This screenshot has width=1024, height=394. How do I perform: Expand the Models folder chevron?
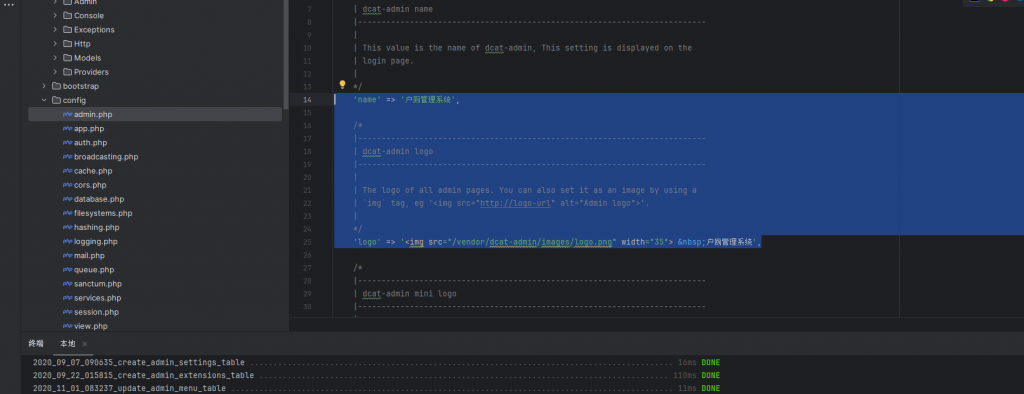[x=56, y=57]
